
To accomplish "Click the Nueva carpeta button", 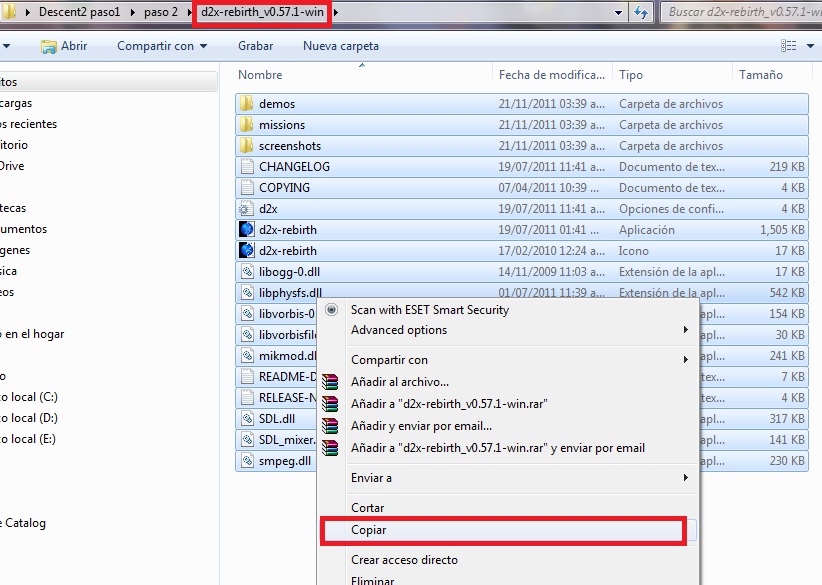I will (341, 46).
